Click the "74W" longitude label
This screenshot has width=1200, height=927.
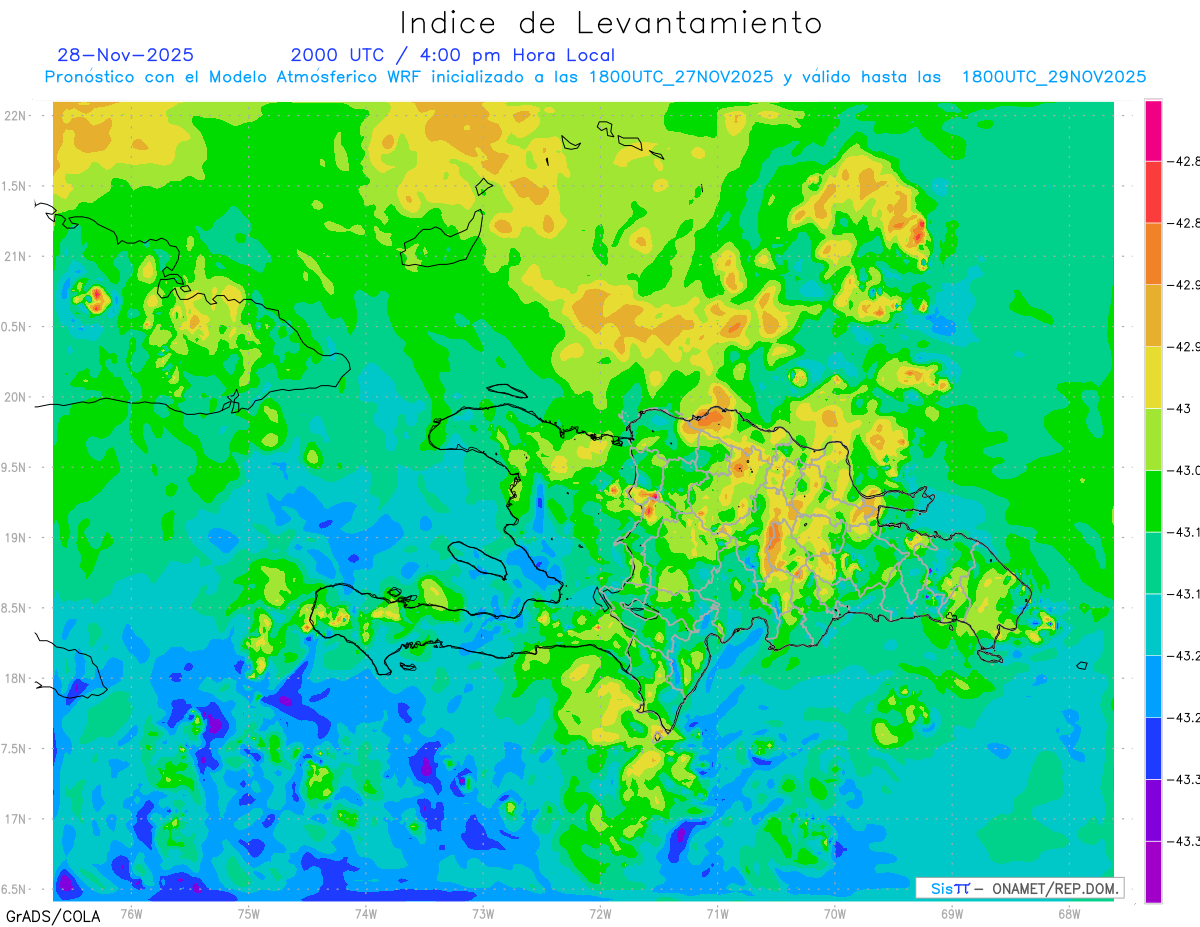point(366,913)
